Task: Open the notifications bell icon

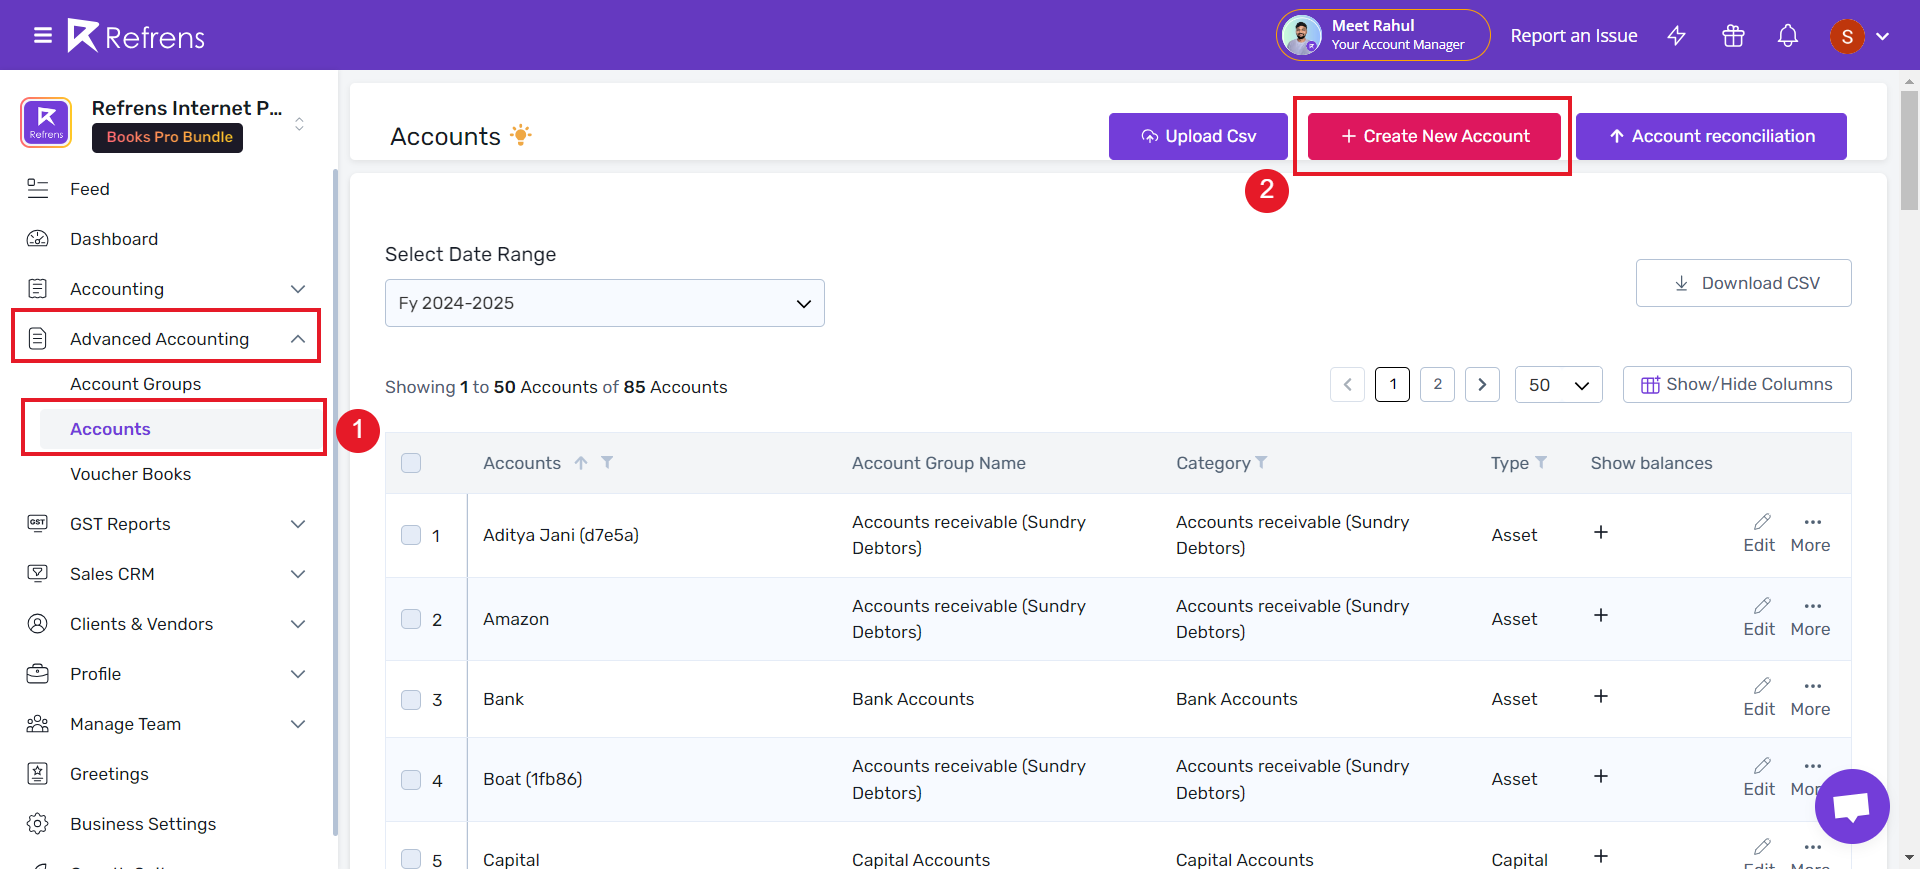Action: pyautogui.click(x=1788, y=36)
